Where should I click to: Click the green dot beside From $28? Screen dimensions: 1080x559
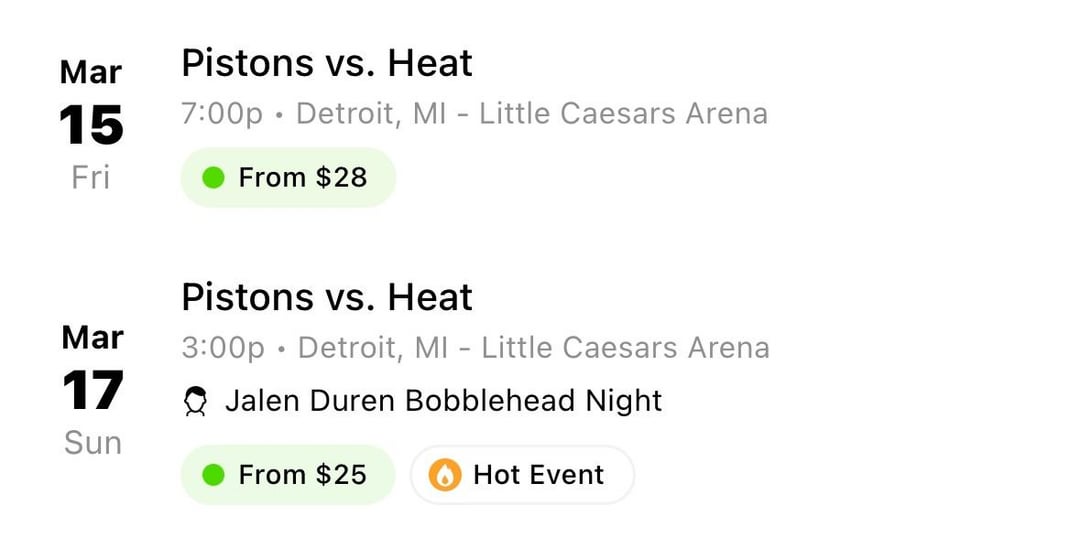(x=213, y=178)
